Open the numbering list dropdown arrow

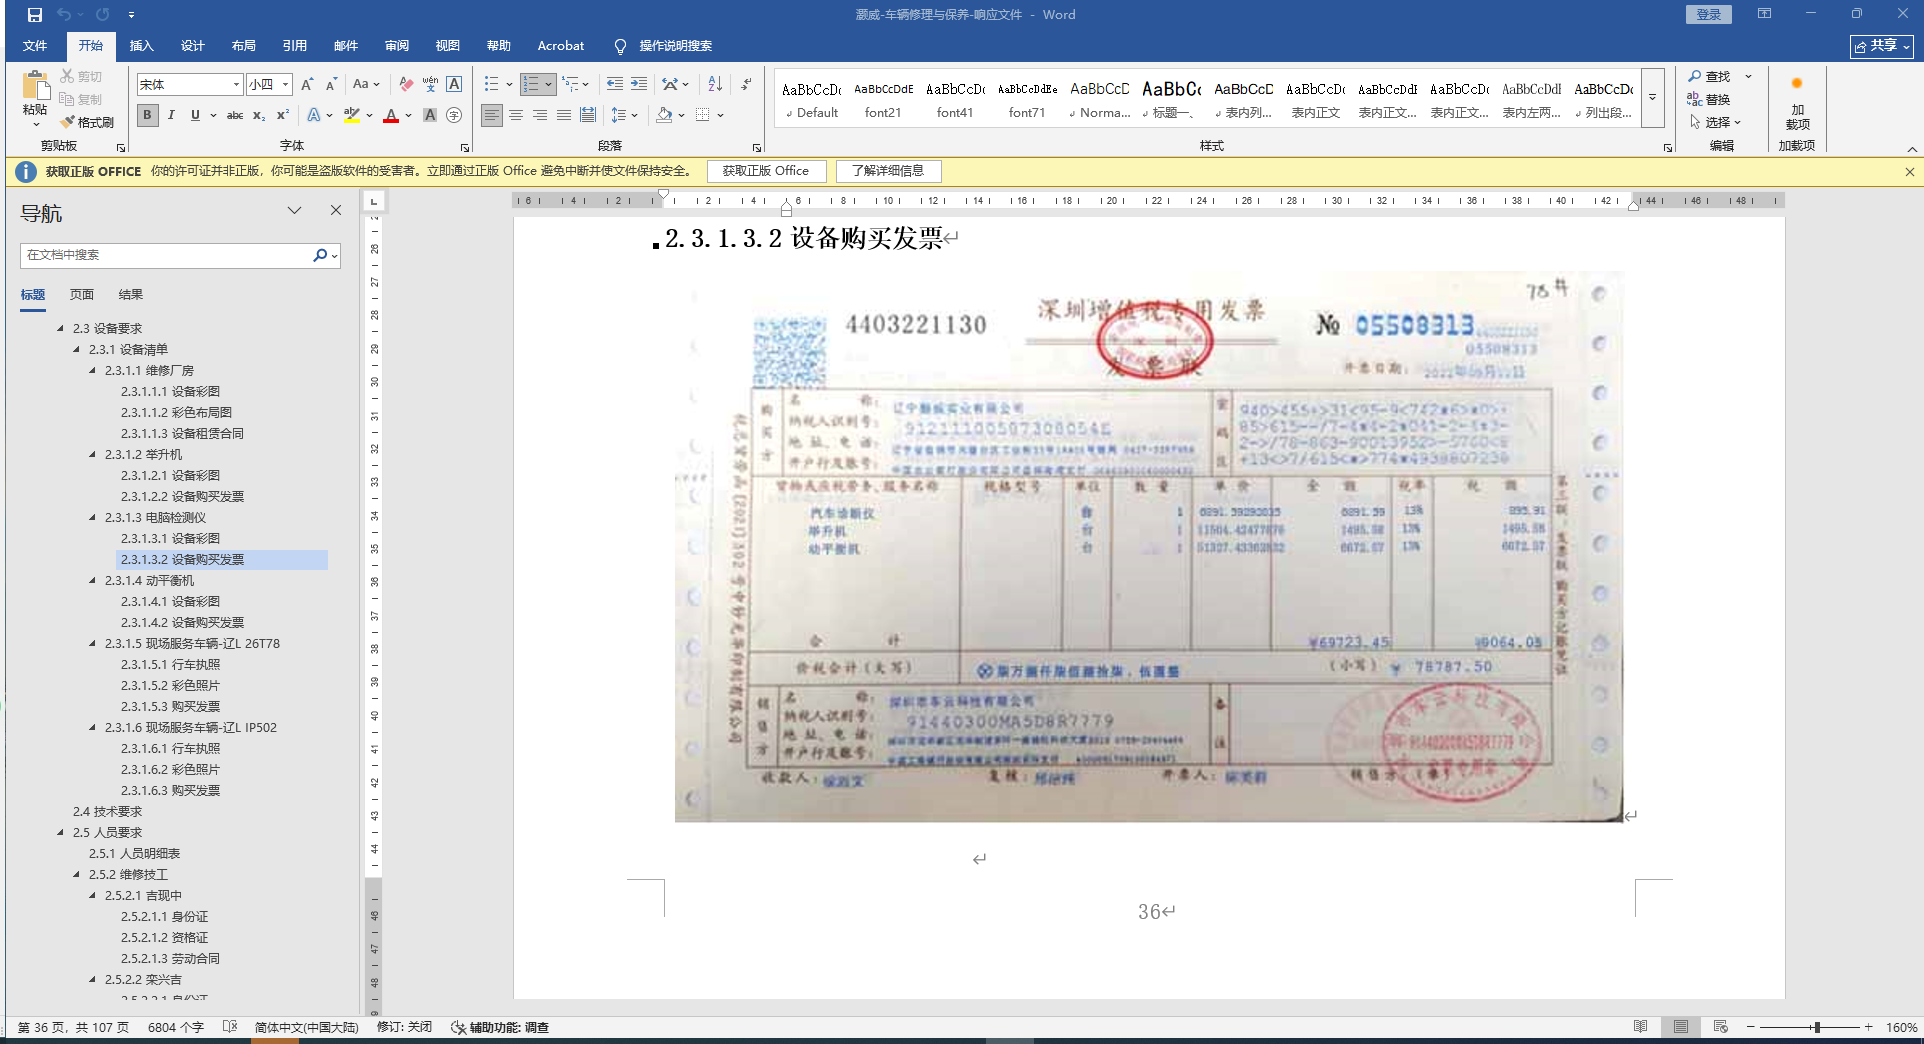click(x=548, y=85)
